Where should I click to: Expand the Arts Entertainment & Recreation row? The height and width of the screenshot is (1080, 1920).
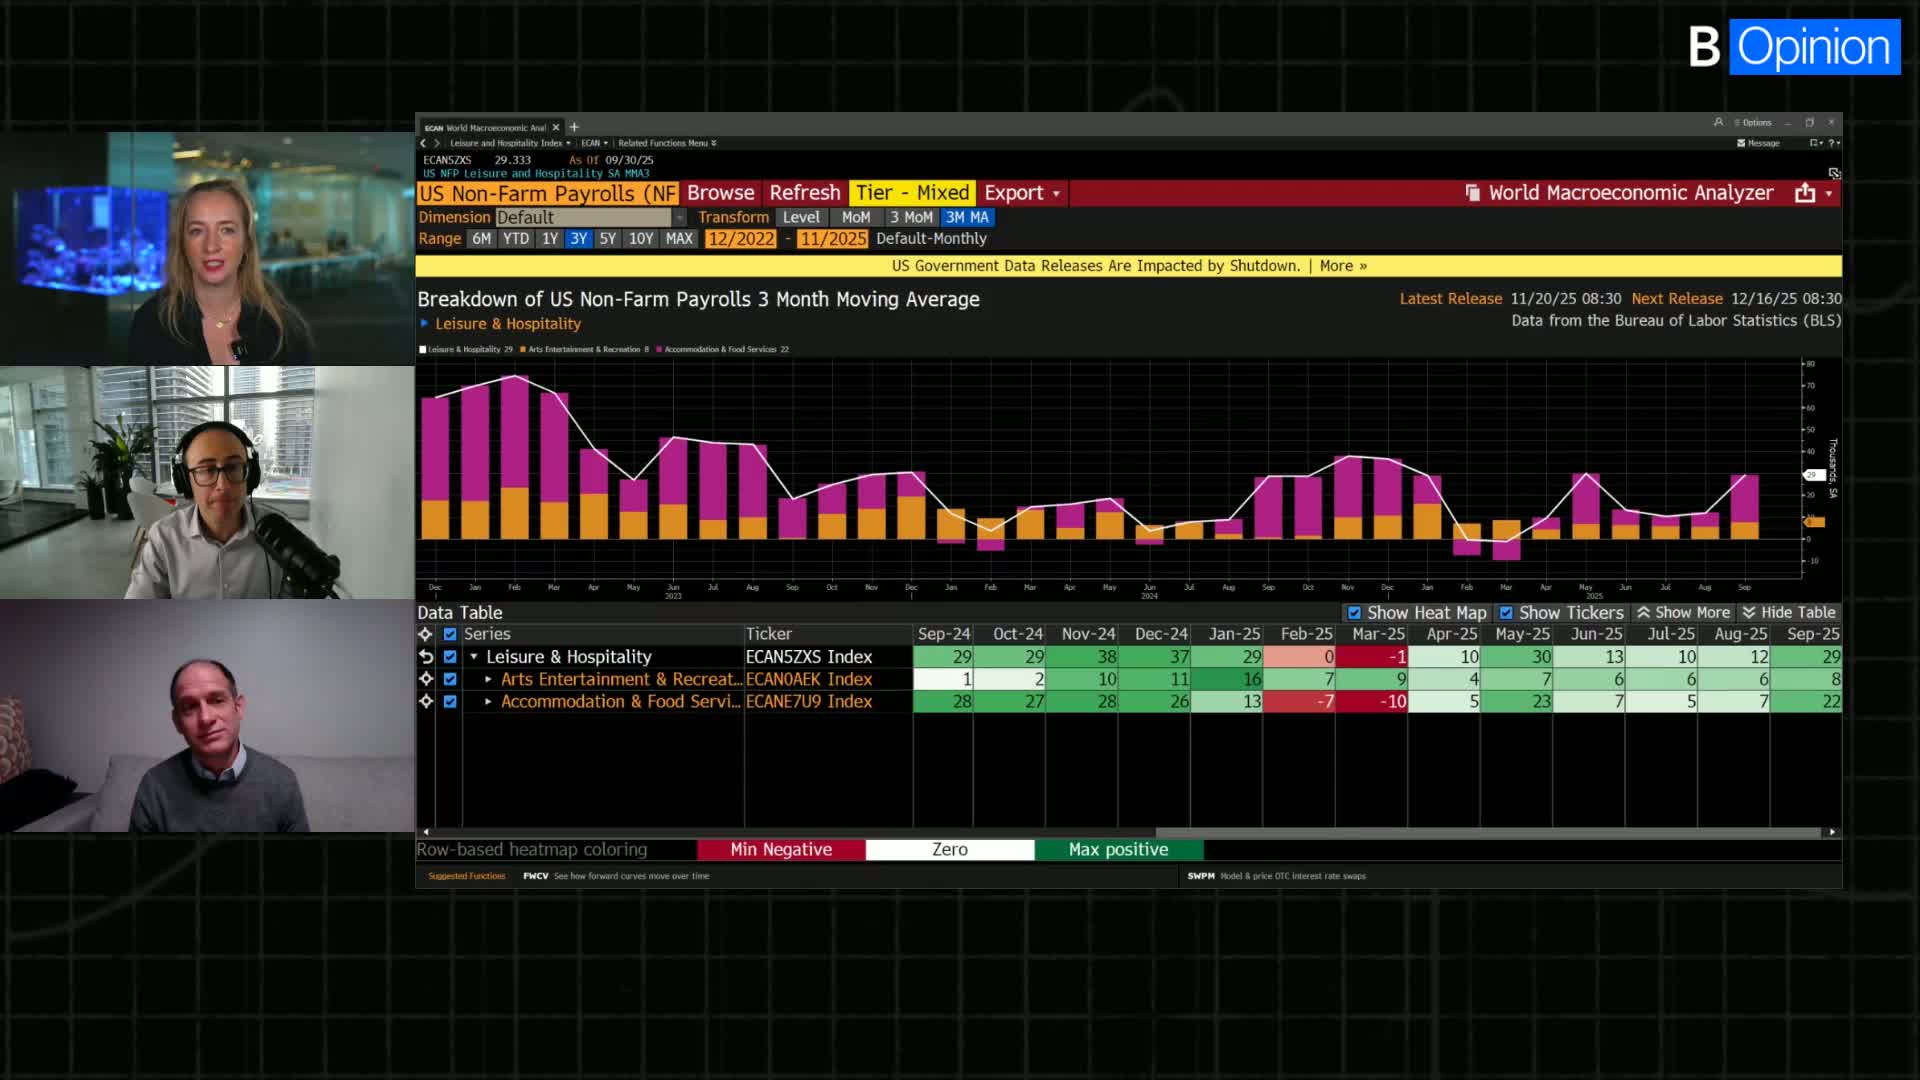pos(488,679)
